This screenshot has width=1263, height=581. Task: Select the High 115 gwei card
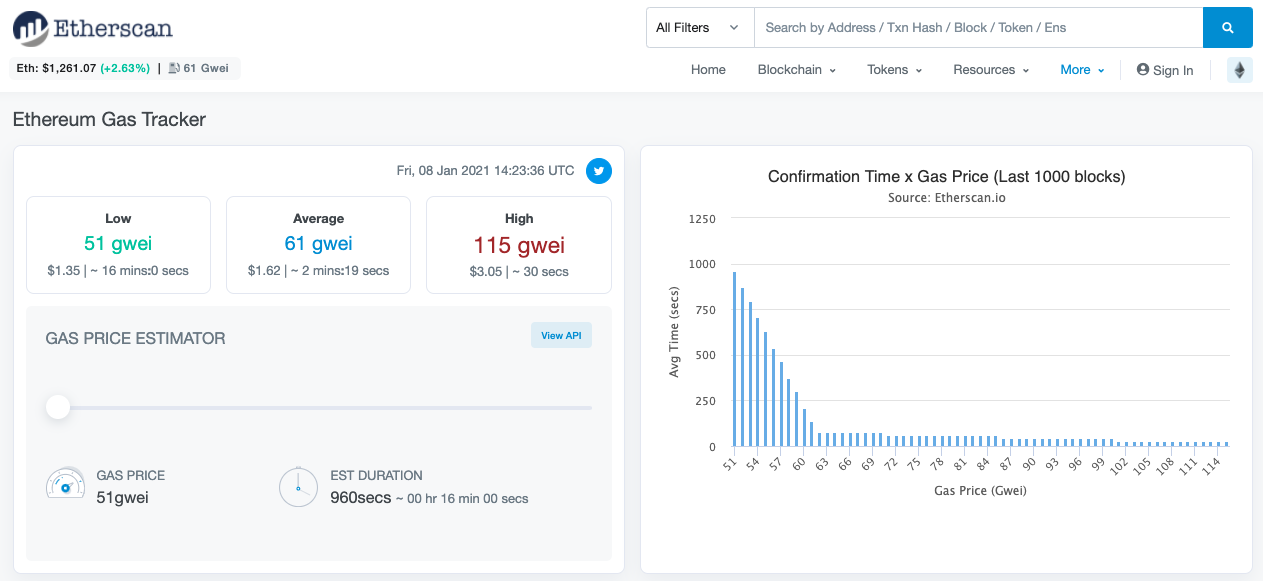click(x=519, y=245)
